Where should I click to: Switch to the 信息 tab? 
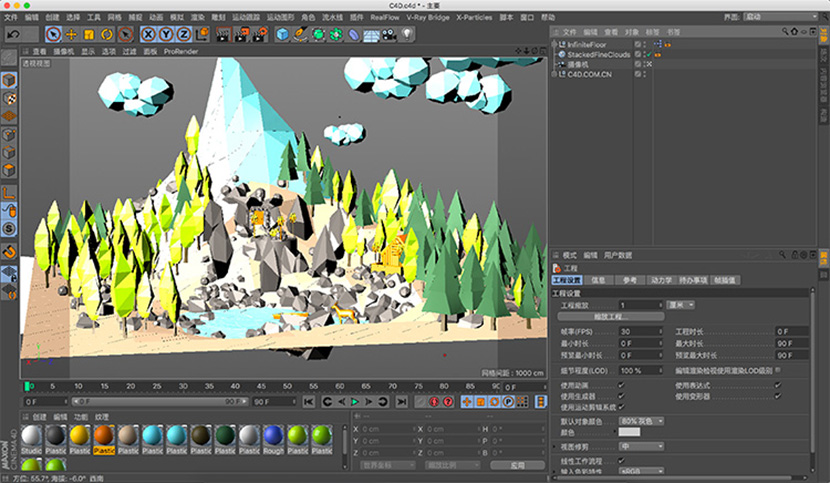pos(598,280)
